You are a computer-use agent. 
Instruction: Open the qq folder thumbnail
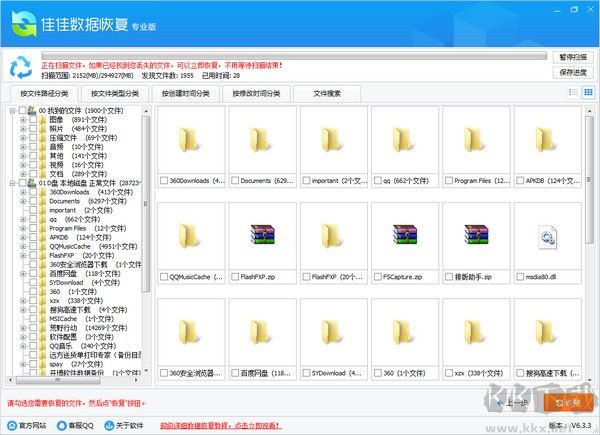coord(405,140)
